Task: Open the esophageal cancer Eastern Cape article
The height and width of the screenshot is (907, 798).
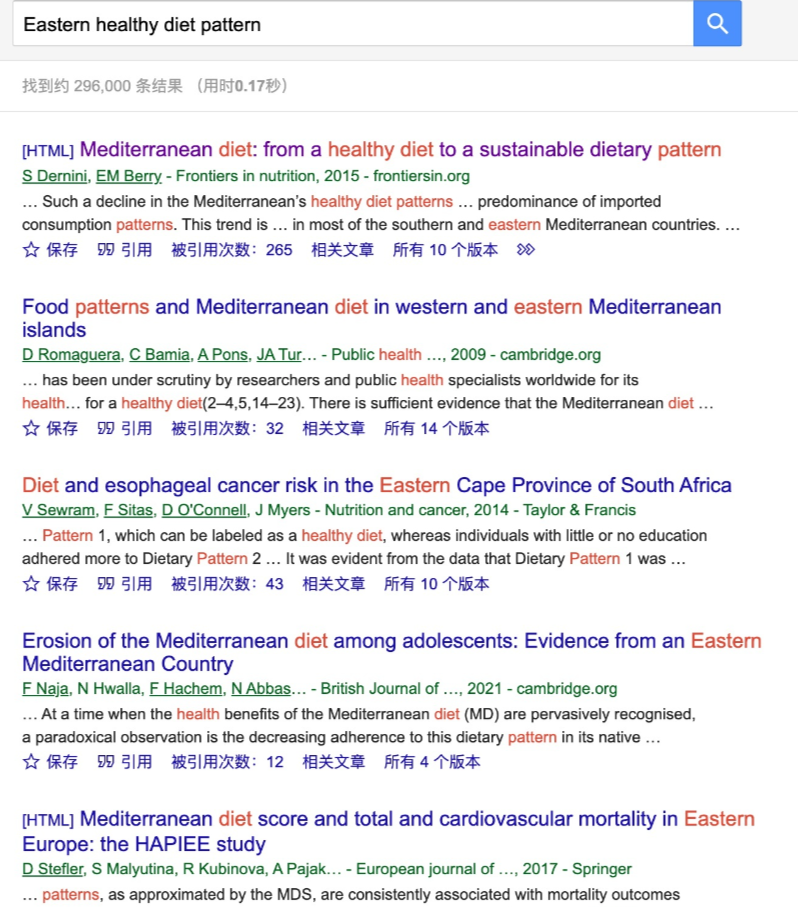Action: click(x=377, y=486)
